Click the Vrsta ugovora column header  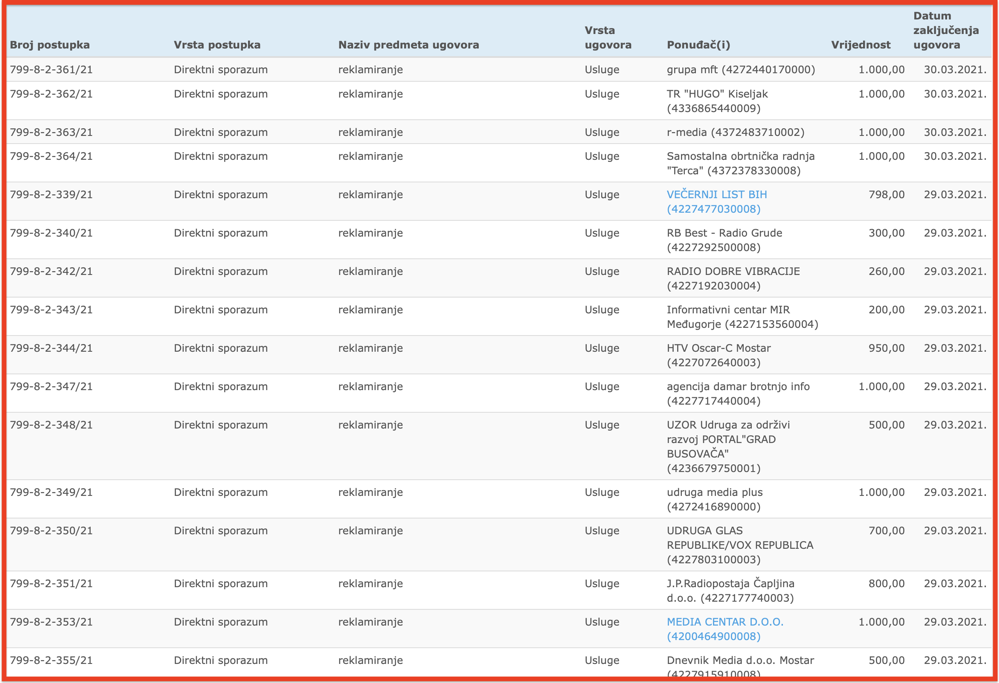[x=608, y=38]
